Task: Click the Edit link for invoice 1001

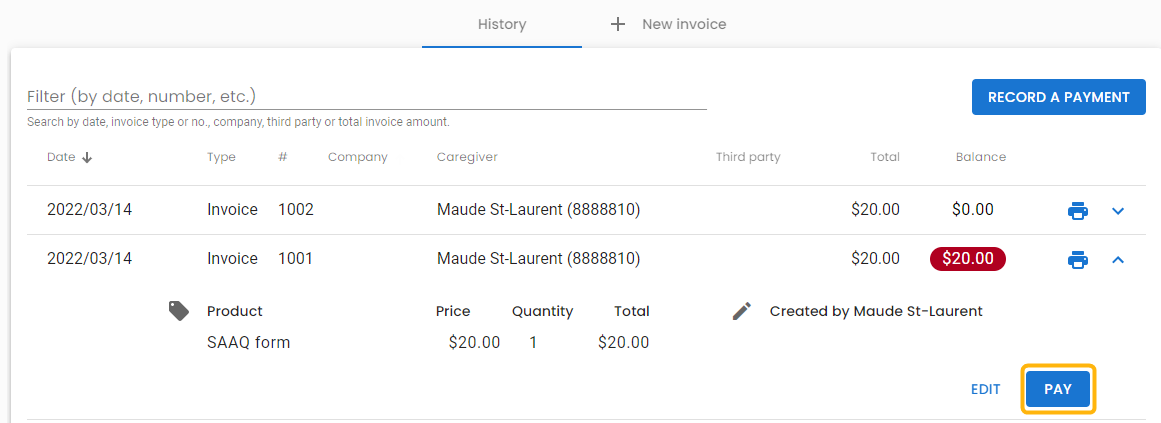Action: [x=985, y=389]
